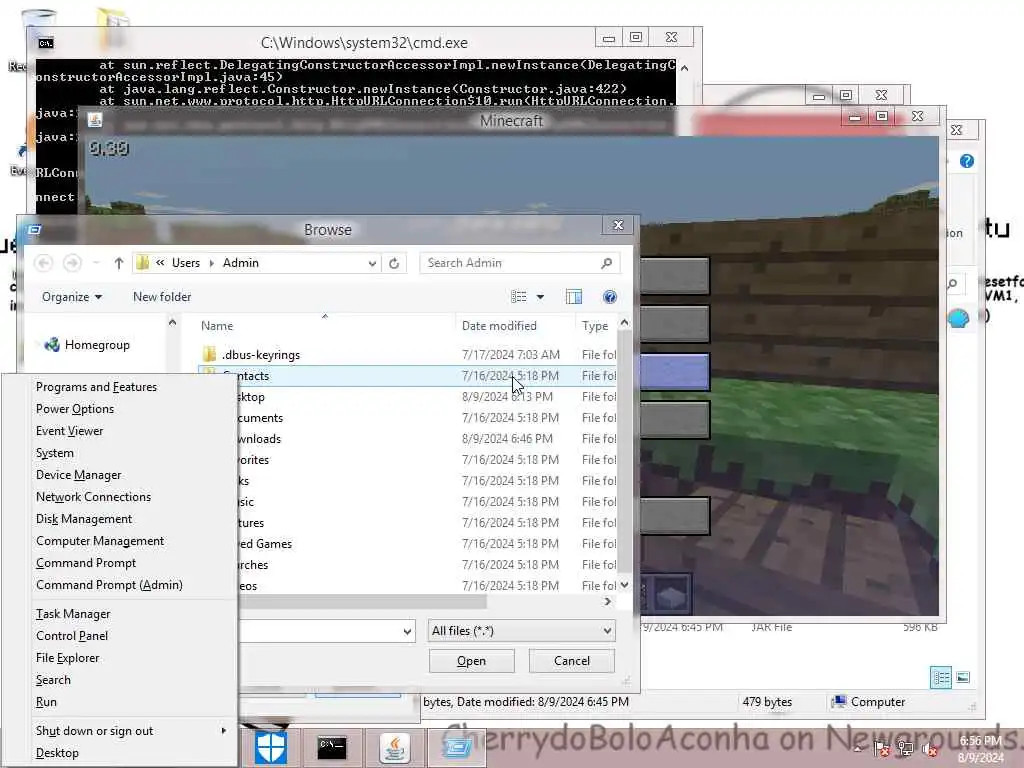Go up one folder level in Browse dialog
This screenshot has width=1024, height=768.
(x=118, y=263)
